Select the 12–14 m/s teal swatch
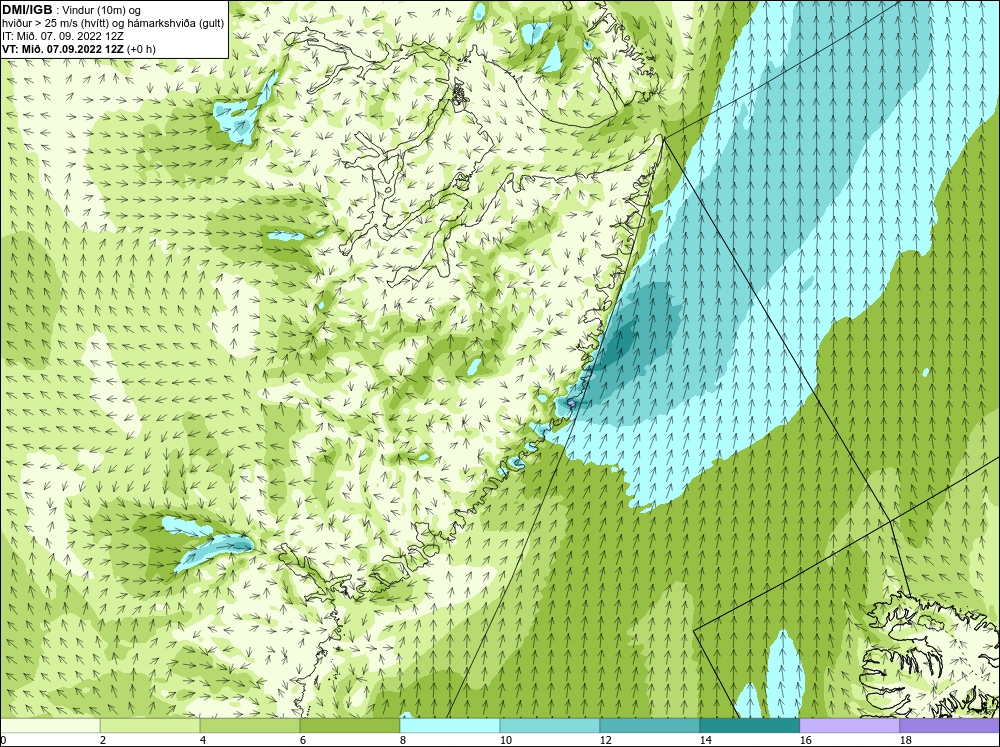 pyautogui.click(x=649, y=725)
